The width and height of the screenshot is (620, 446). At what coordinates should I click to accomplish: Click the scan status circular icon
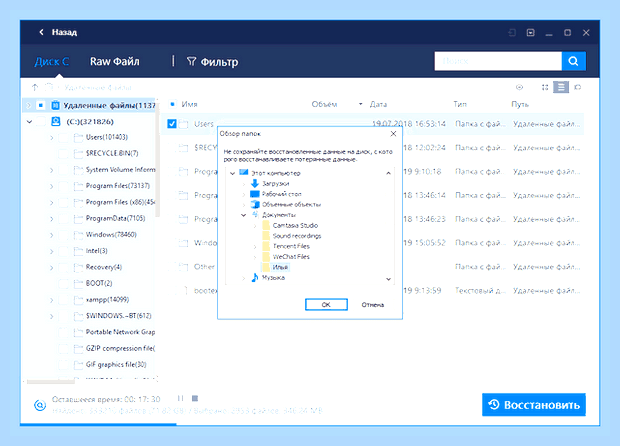(40, 405)
